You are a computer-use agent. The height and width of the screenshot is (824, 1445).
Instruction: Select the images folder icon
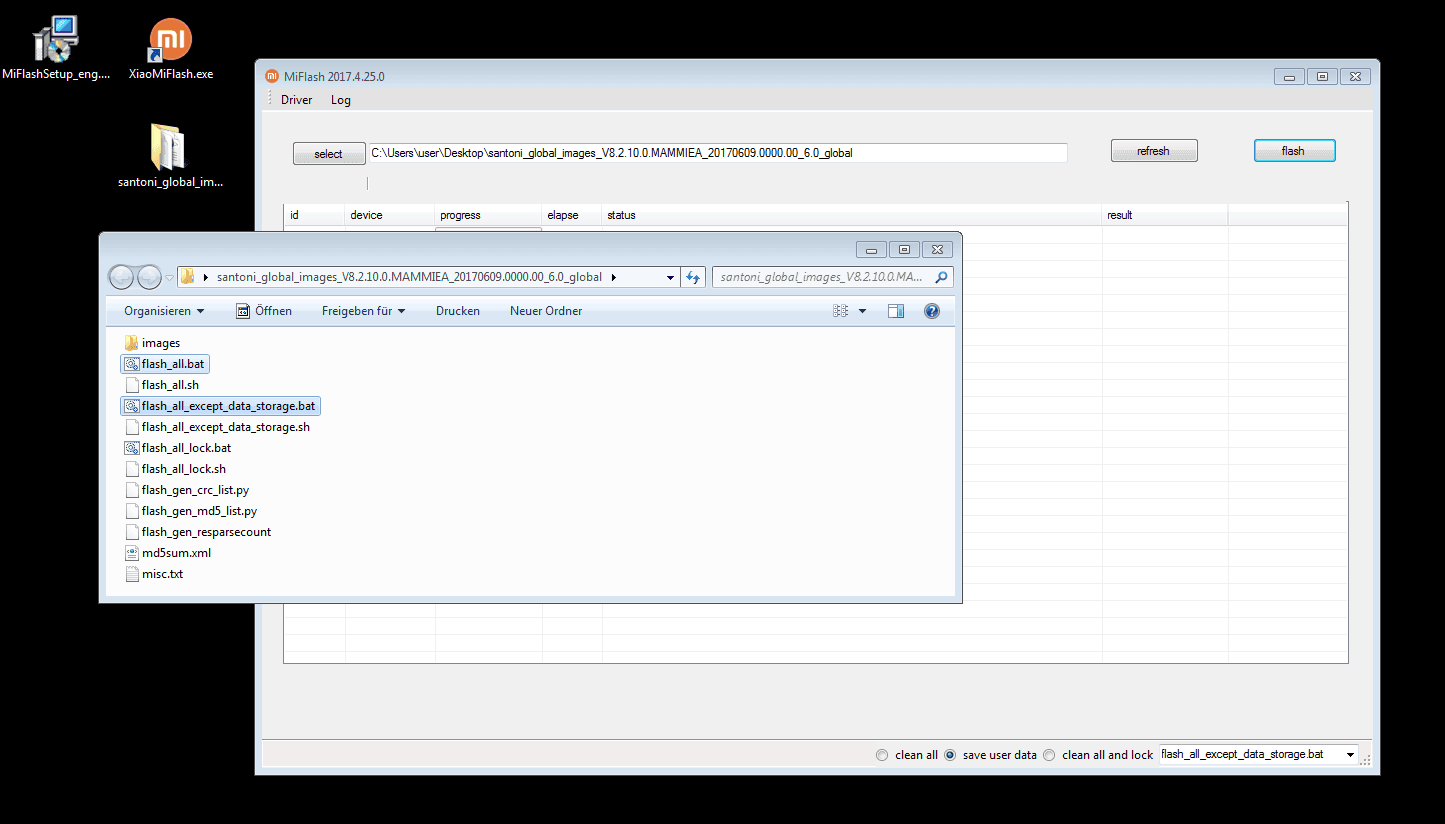coord(131,343)
